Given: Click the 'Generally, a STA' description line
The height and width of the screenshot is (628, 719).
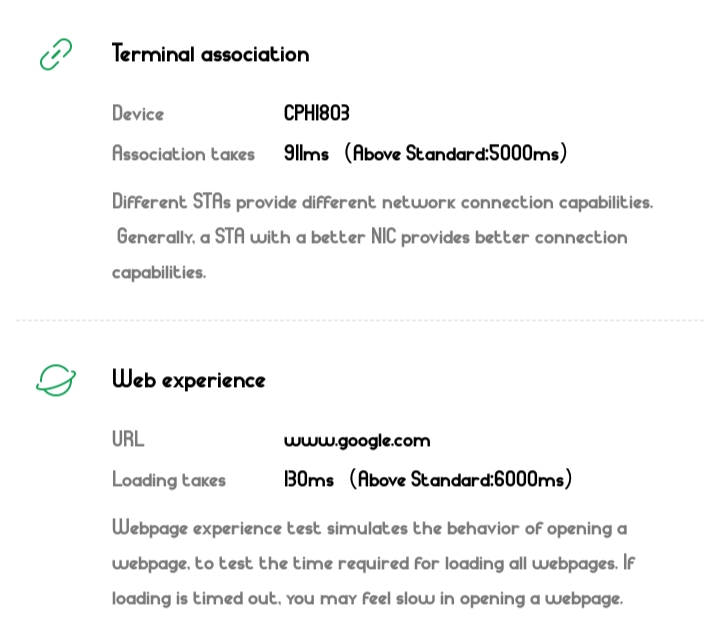Looking at the screenshot, I should (x=372, y=237).
